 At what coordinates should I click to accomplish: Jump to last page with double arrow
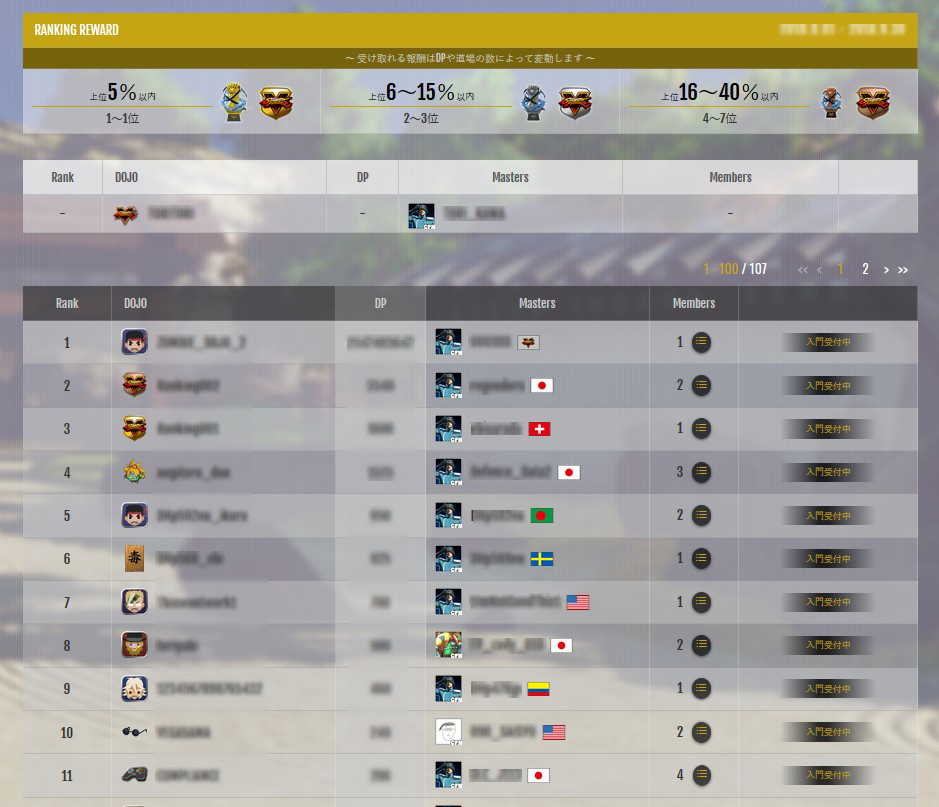coord(903,269)
